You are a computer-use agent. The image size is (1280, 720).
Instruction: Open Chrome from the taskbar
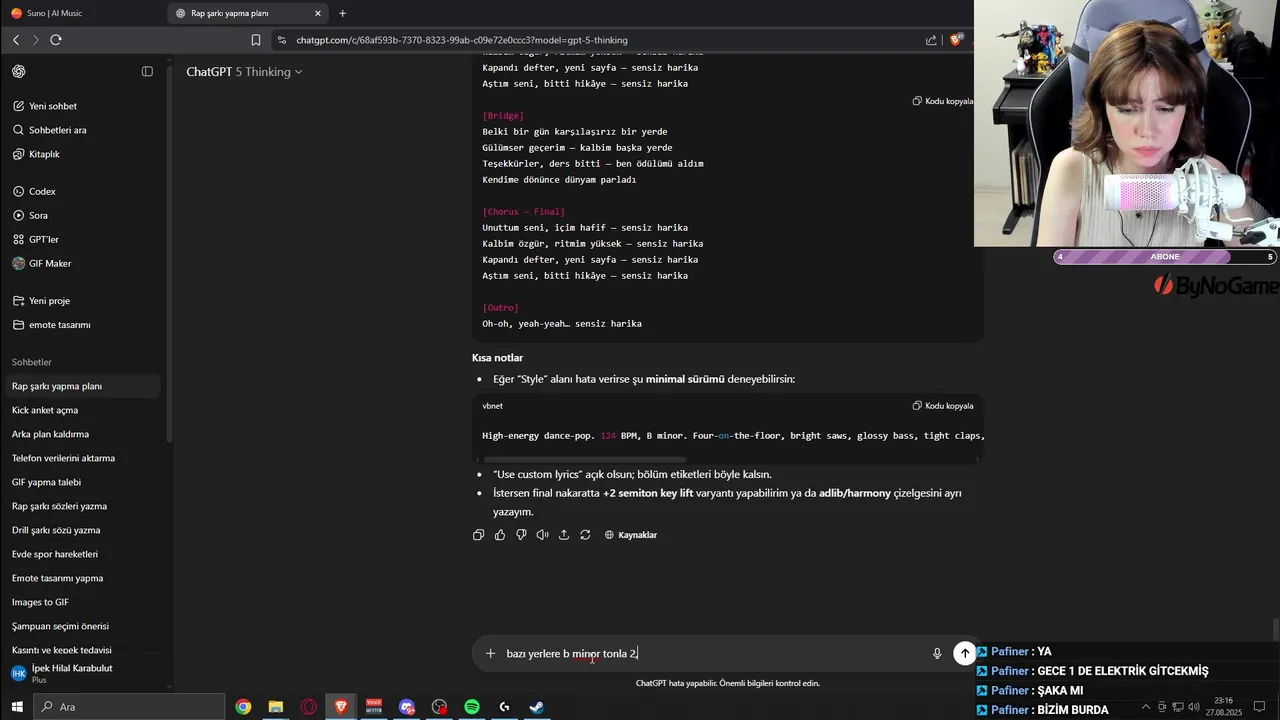243,707
